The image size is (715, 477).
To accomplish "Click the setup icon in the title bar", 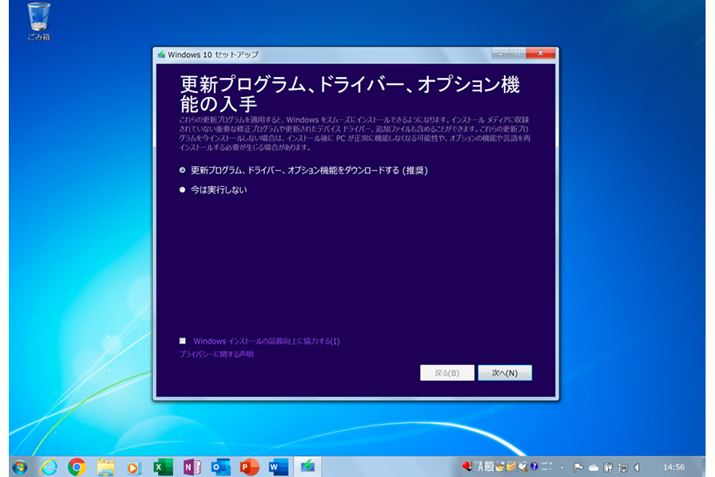I will click(x=161, y=54).
